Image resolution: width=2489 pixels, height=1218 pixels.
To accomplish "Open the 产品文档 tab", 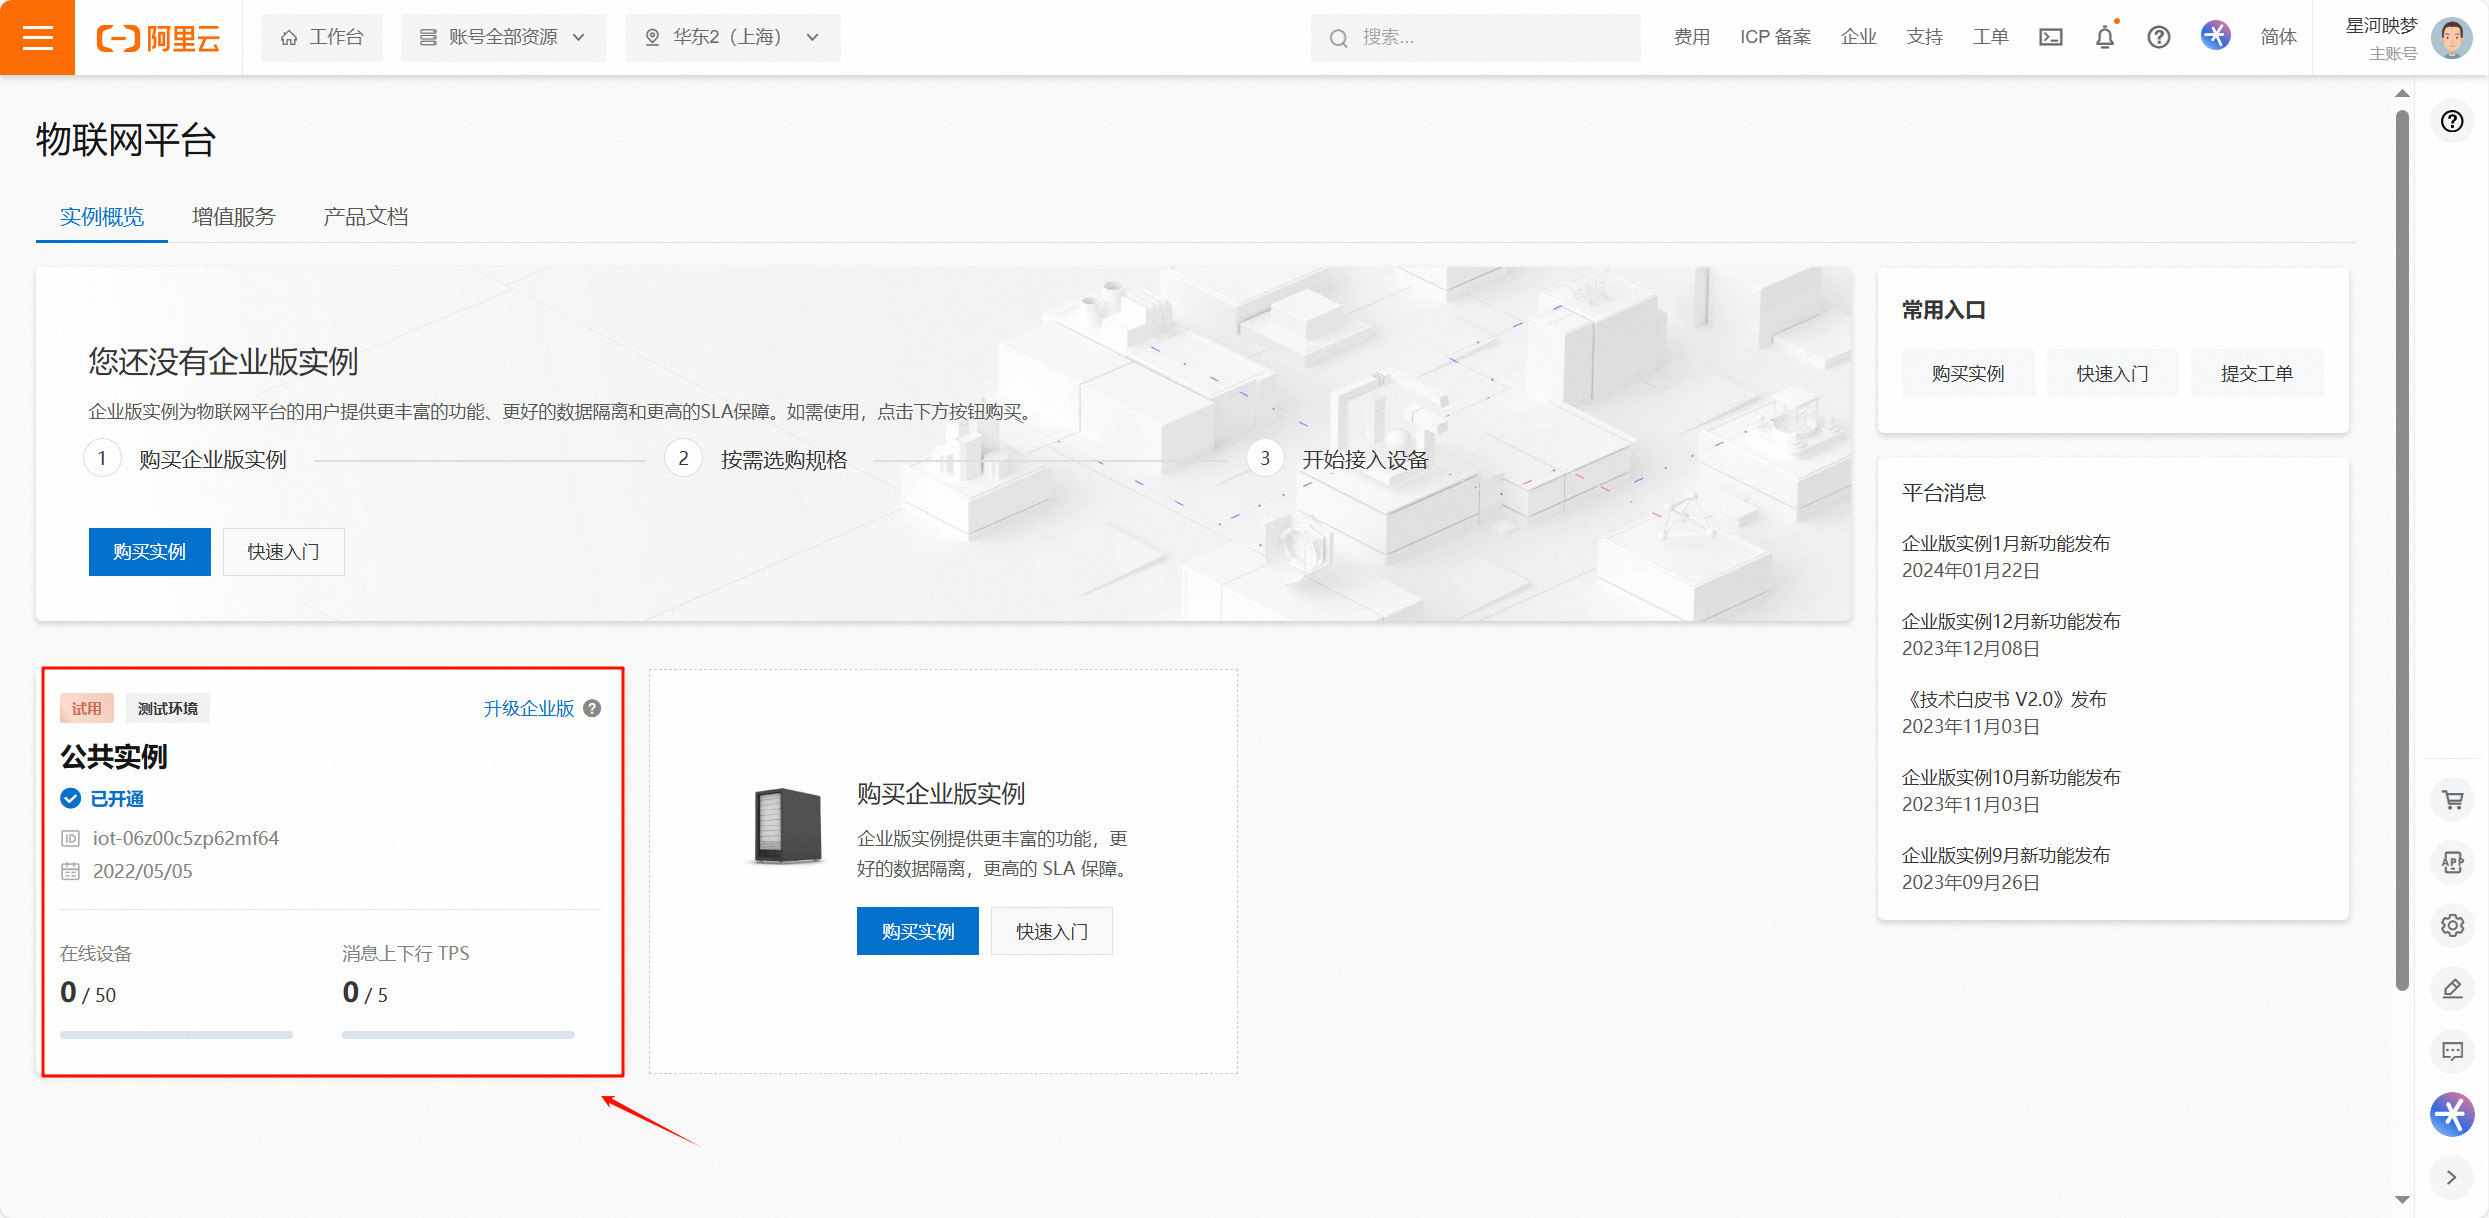I will pyautogui.click(x=364, y=216).
